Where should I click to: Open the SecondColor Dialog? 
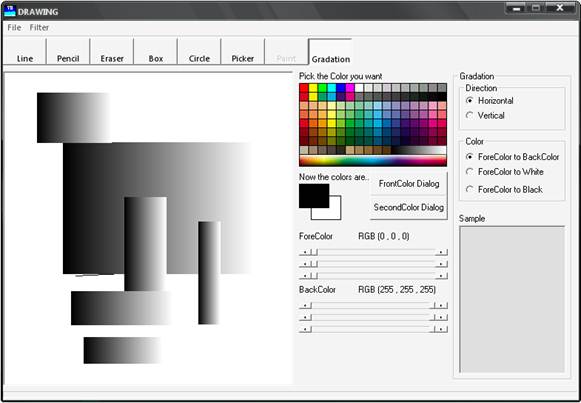click(x=409, y=207)
